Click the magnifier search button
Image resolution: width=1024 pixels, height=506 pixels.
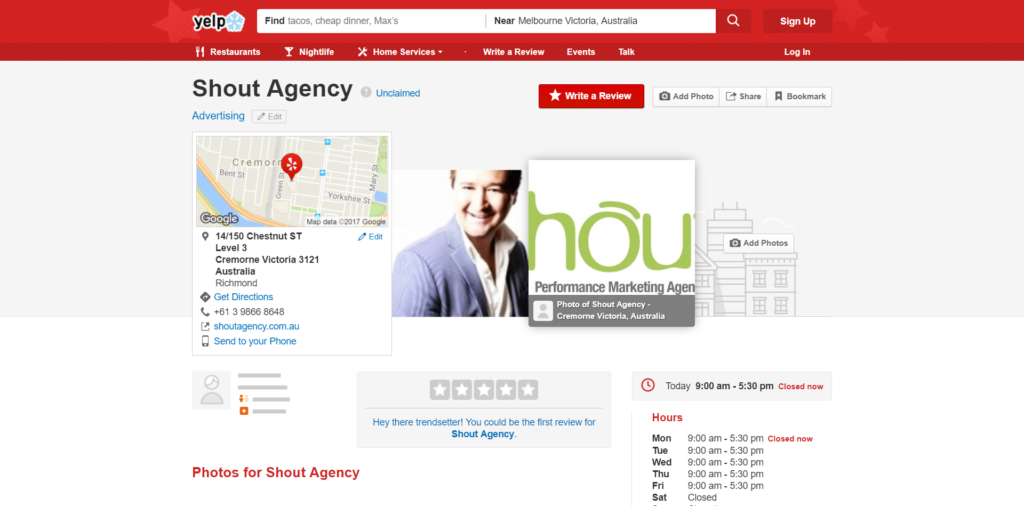733,21
